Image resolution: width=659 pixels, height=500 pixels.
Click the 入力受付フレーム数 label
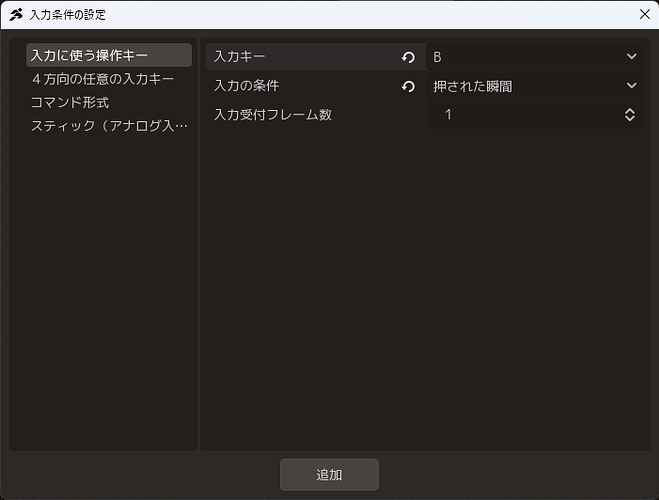click(273, 115)
